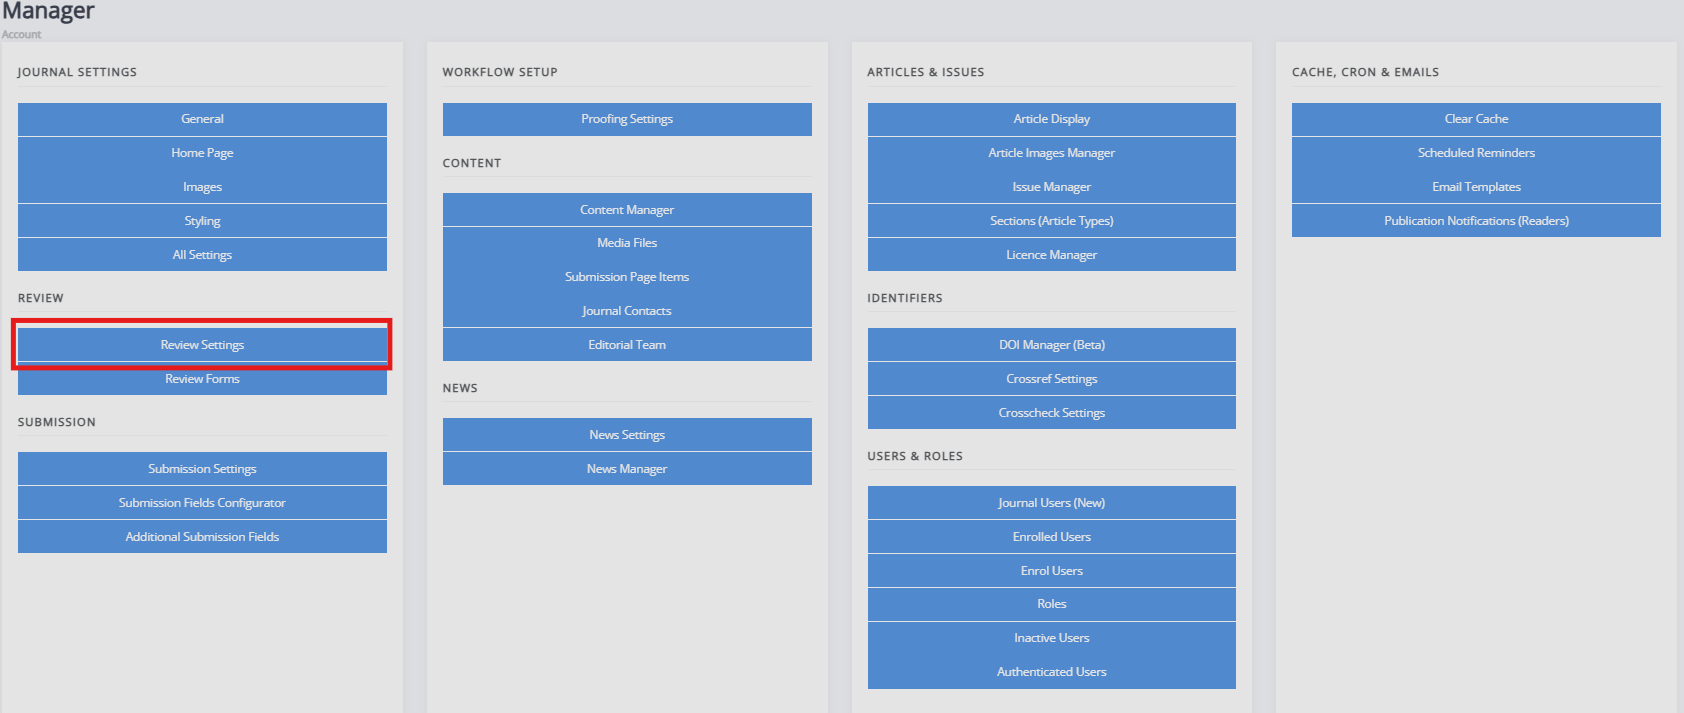Viewport: 1684px width, 713px height.
Task: Open Scheduled Reminders
Action: 1476,153
